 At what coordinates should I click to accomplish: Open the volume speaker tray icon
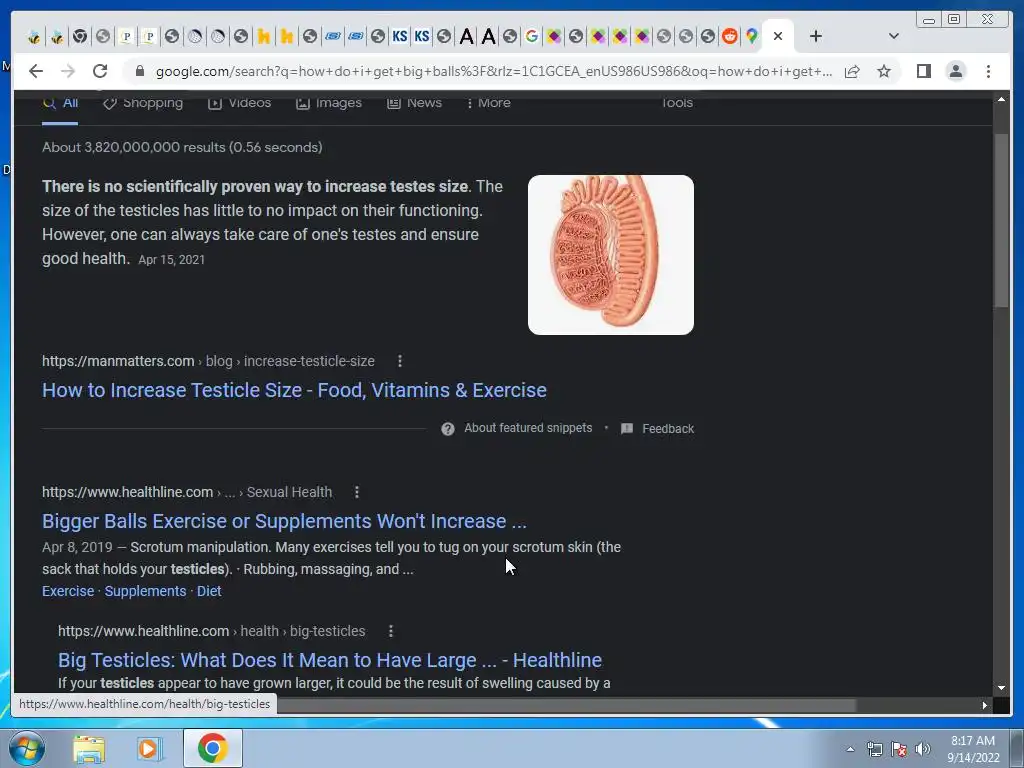click(922, 749)
